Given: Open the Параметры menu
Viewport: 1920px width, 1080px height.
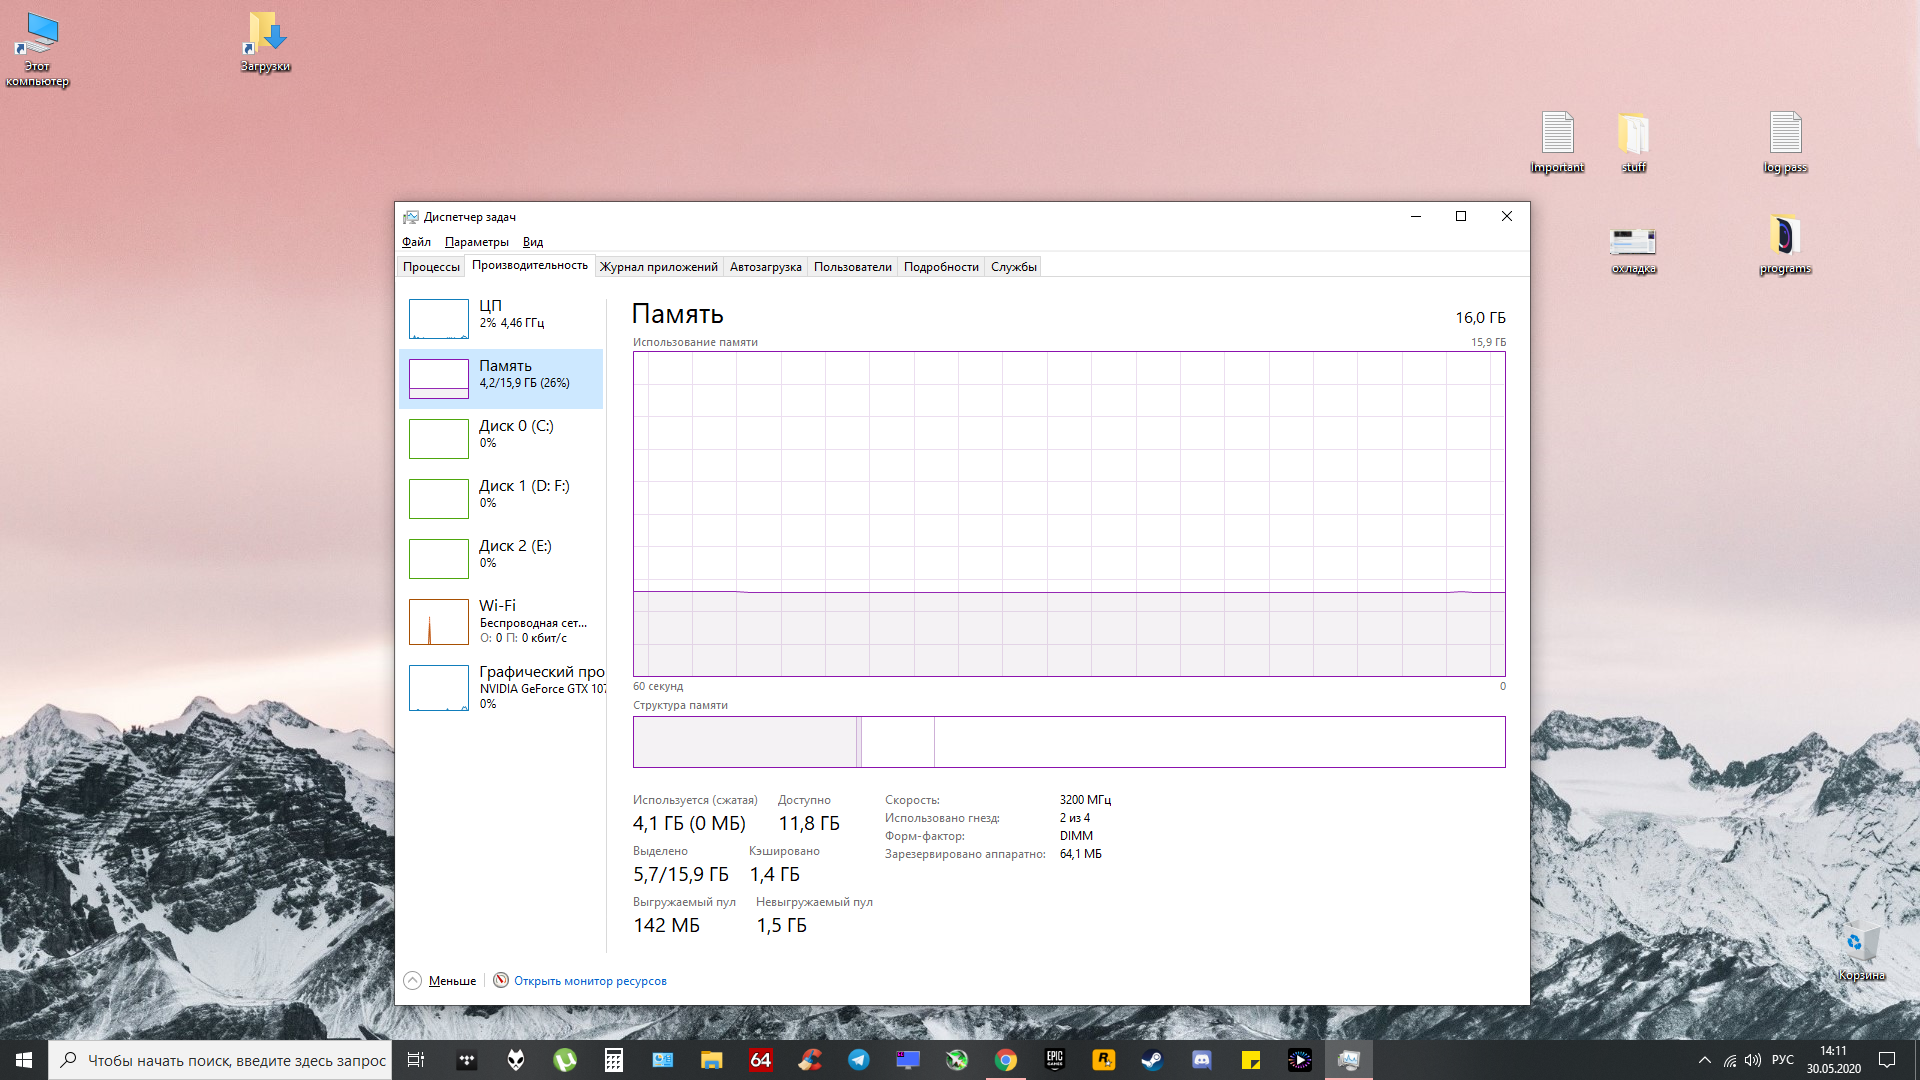Looking at the screenshot, I should point(476,242).
